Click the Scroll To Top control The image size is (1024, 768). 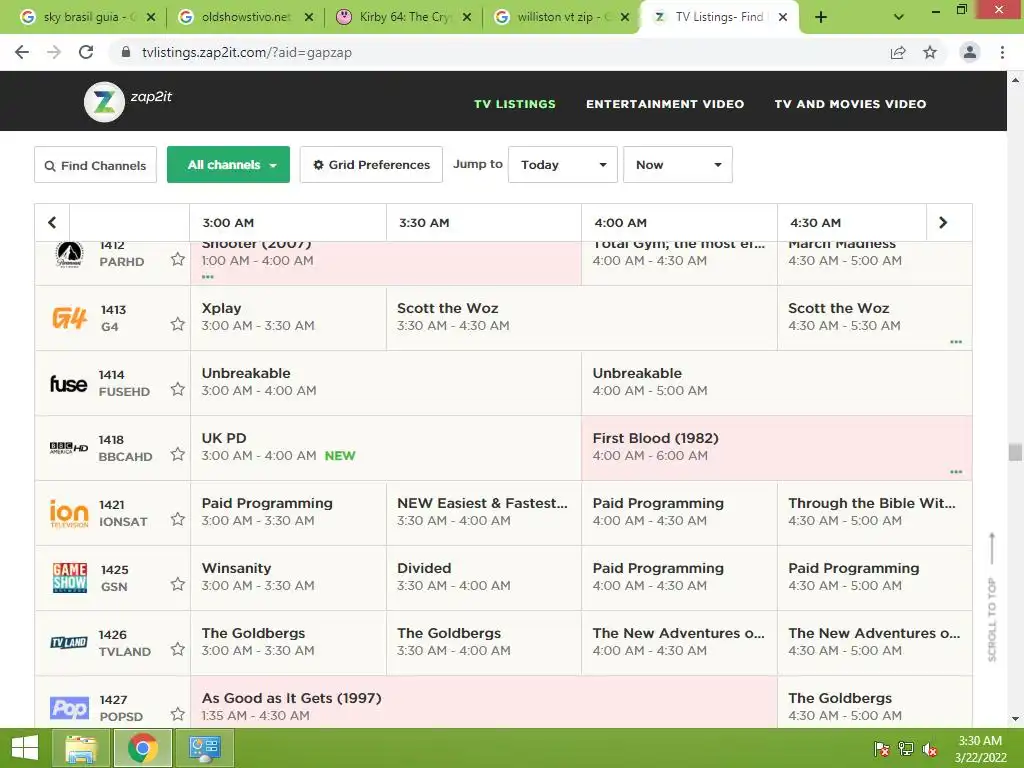[992, 597]
